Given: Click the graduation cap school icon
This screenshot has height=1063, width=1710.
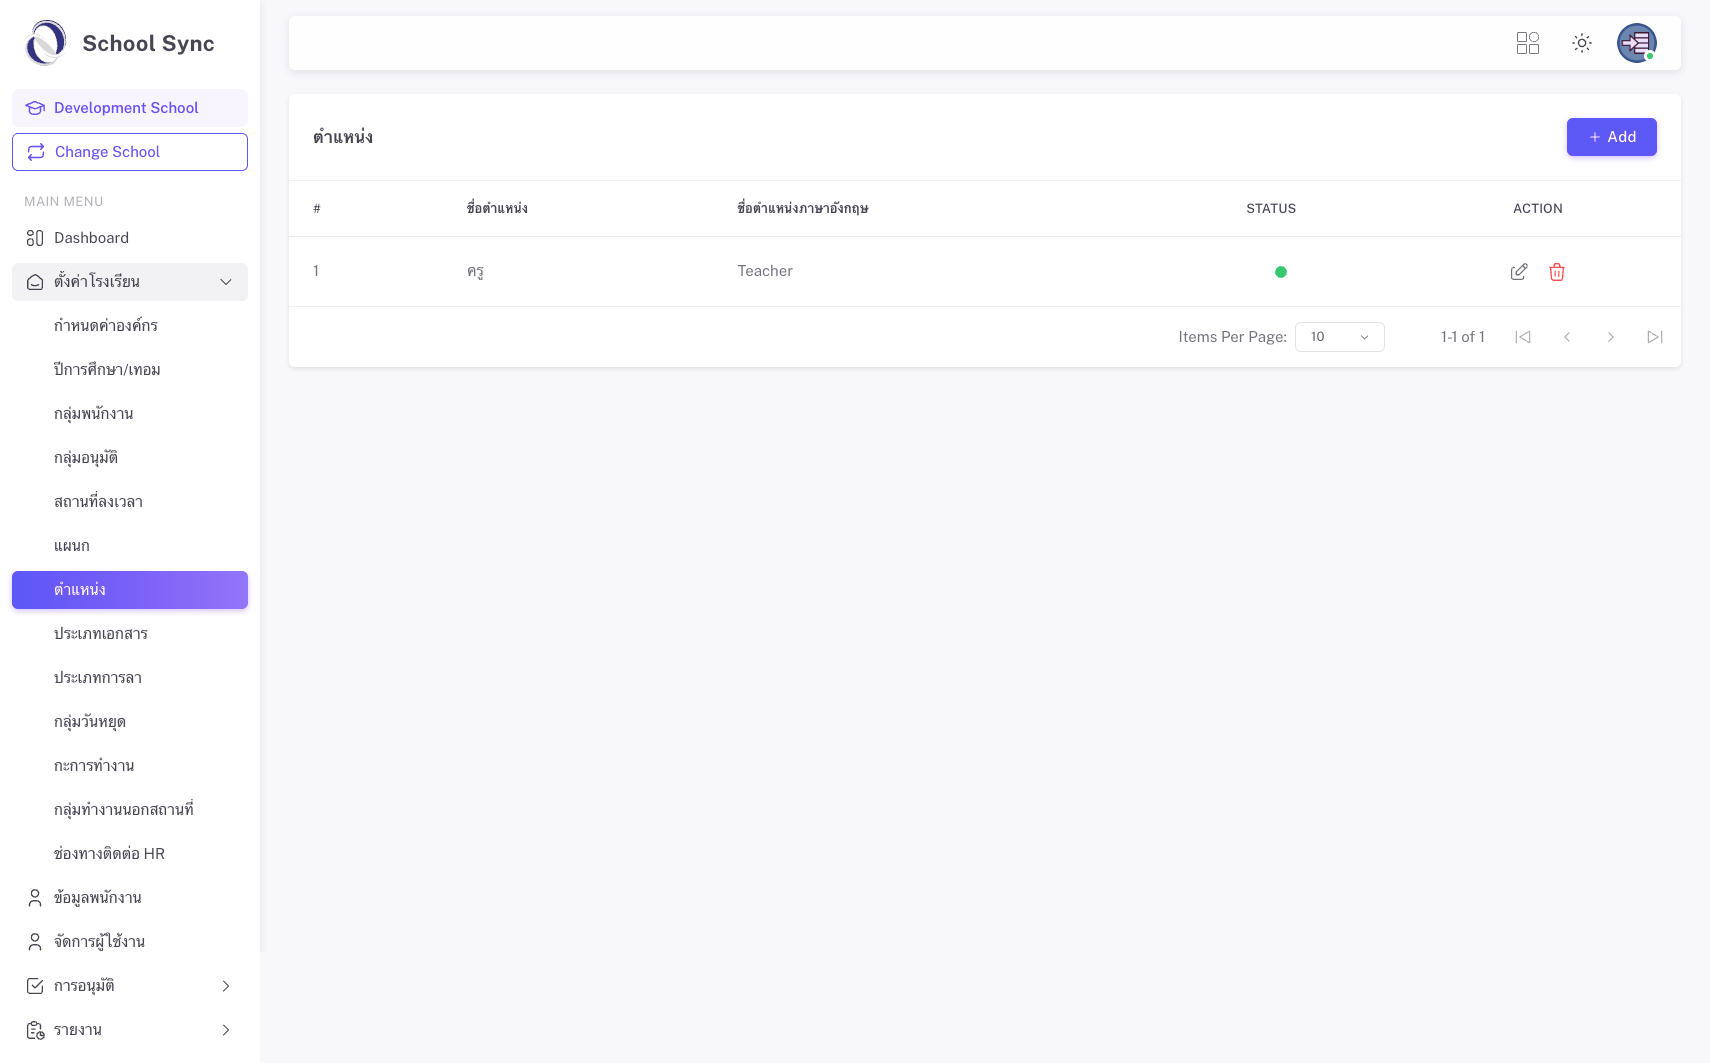Looking at the screenshot, I should tap(36, 108).
